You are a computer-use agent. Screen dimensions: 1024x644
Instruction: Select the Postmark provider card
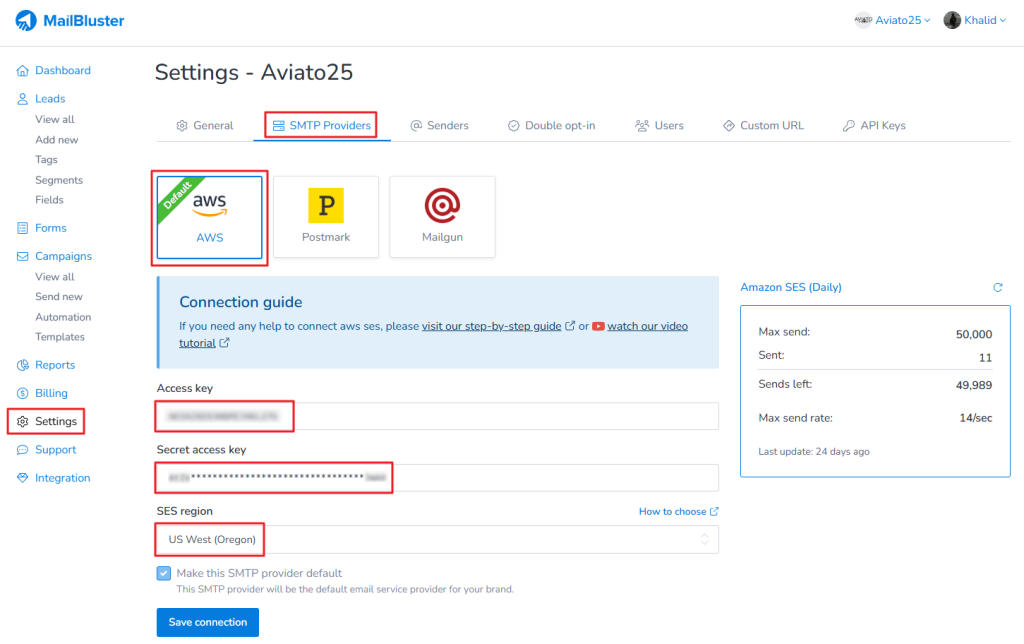coord(326,217)
